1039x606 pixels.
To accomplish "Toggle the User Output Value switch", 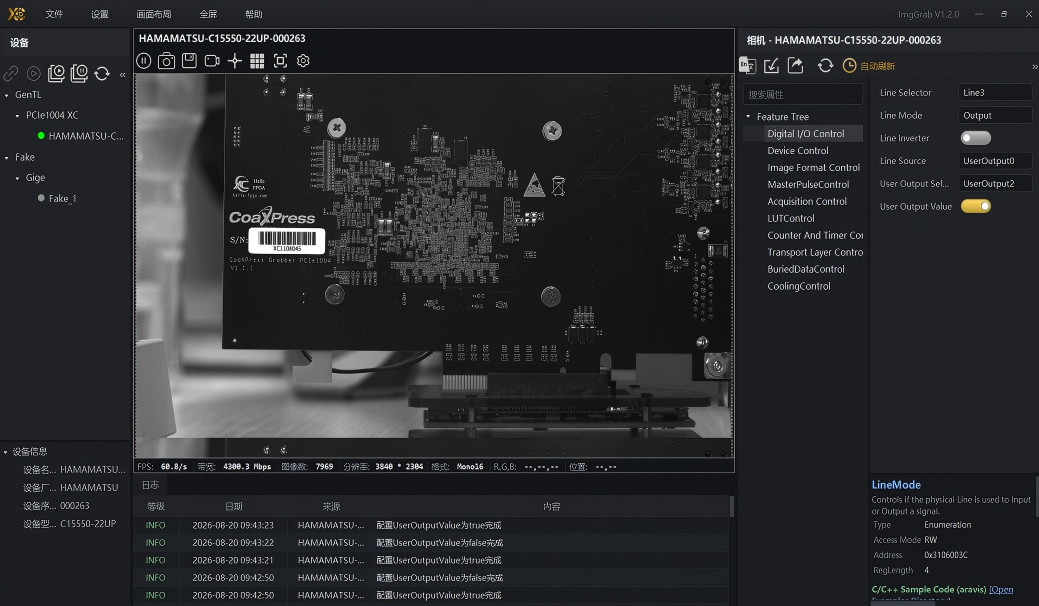I will (x=975, y=206).
